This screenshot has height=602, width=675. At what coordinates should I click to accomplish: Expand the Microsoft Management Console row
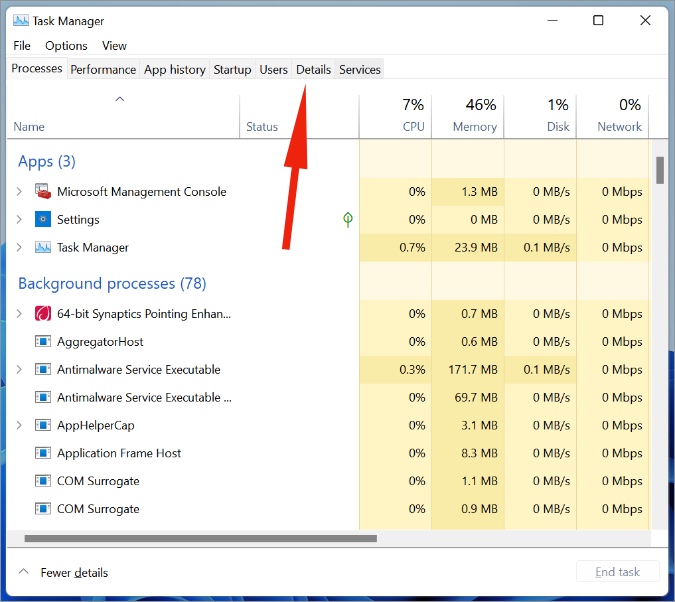click(19, 192)
